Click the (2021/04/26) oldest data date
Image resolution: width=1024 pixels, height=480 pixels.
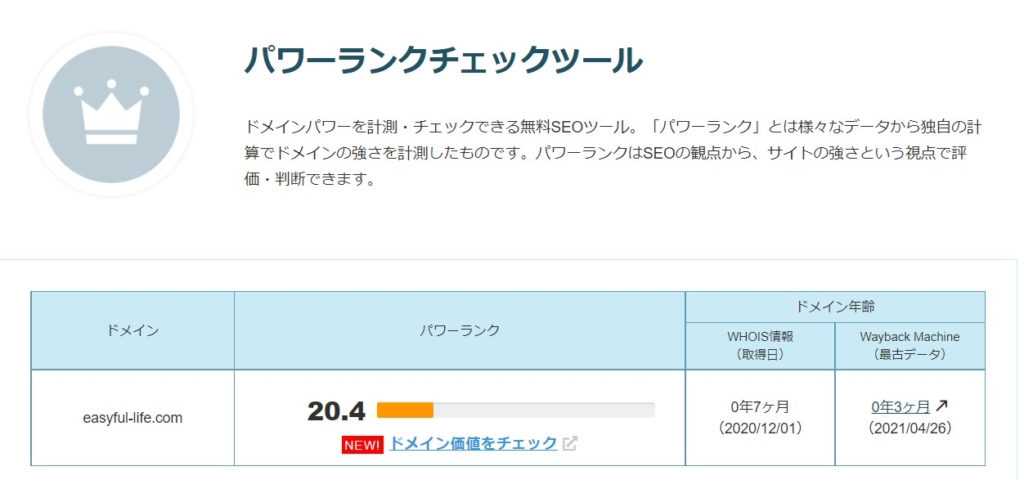pos(910,428)
